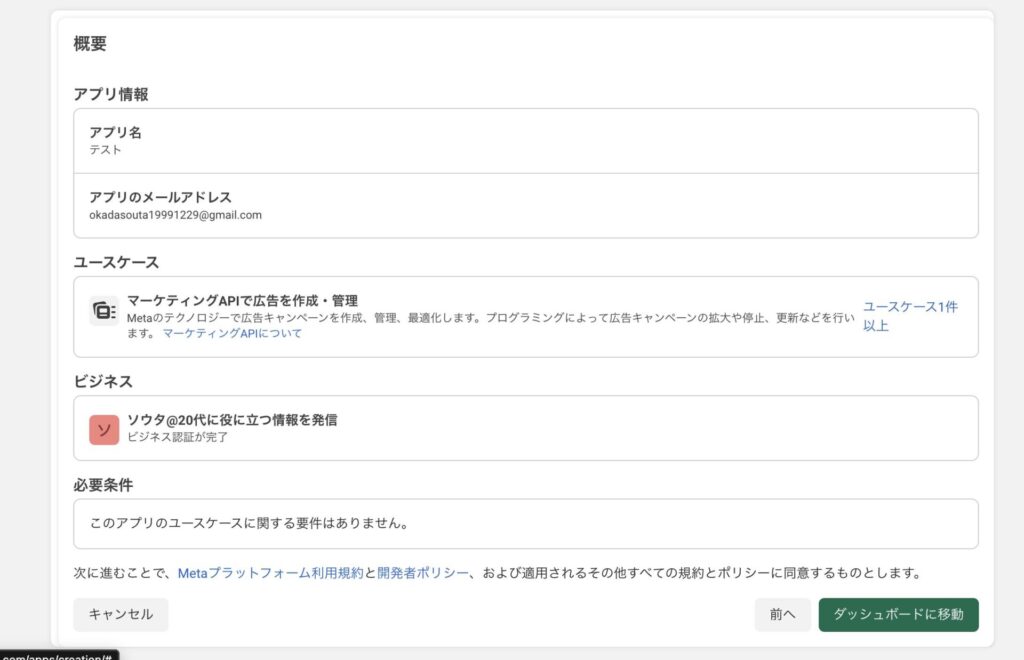Select the app name value テスト
This screenshot has width=1024, height=660.
[x=105, y=149]
